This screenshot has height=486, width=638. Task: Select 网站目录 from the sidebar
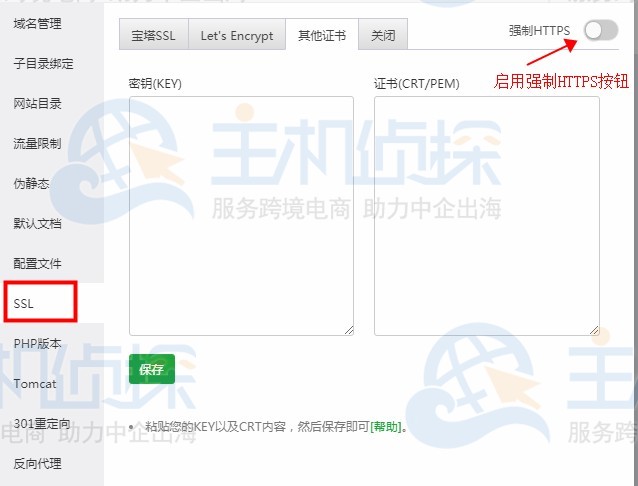(37, 104)
